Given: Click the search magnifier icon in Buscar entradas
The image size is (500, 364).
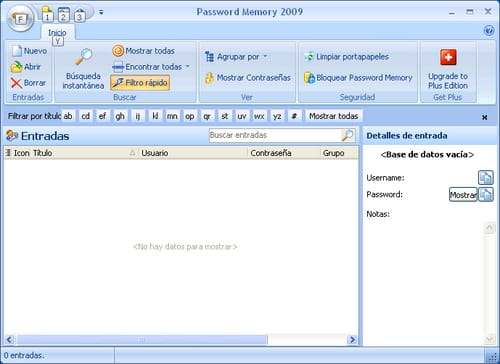Looking at the screenshot, I should [347, 135].
